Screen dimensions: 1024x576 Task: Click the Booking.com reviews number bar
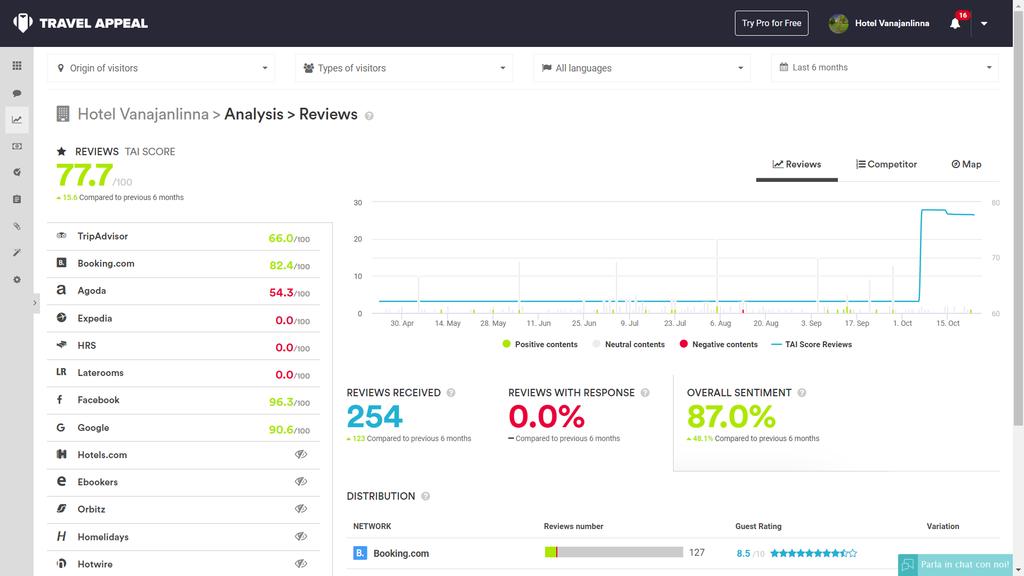(614, 552)
